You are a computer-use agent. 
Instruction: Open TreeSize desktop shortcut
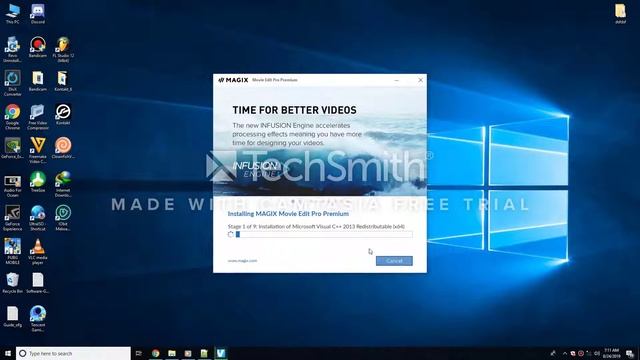38,182
